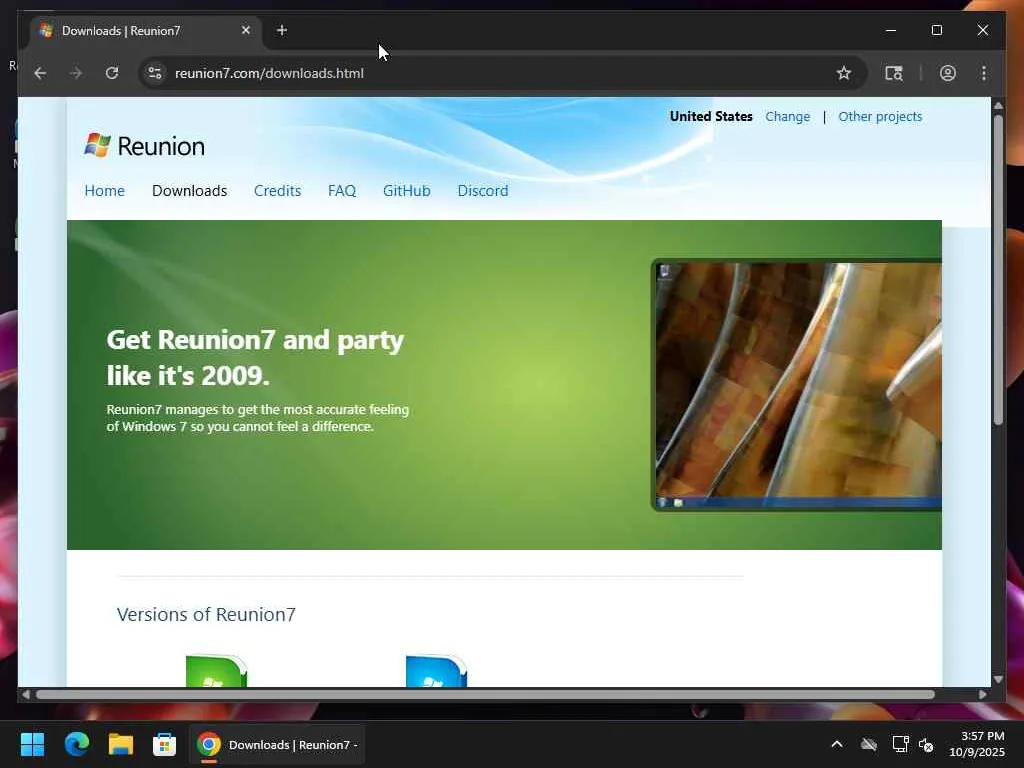The width and height of the screenshot is (1024, 768).
Task: Open the clock showing 3:57 PM
Action: pyautogui.click(x=976, y=744)
